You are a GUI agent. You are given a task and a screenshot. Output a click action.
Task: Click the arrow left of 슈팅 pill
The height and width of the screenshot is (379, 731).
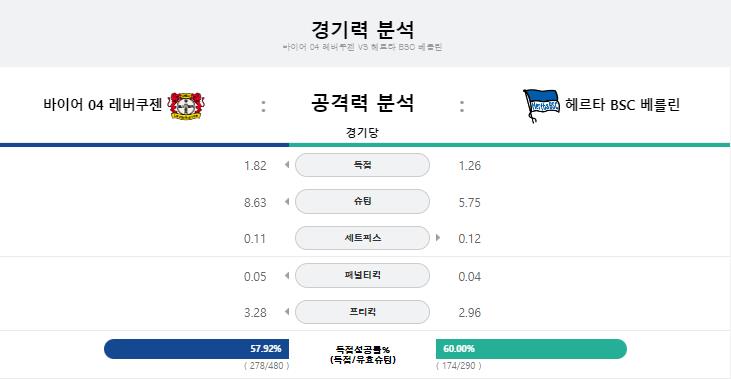[x=287, y=201]
